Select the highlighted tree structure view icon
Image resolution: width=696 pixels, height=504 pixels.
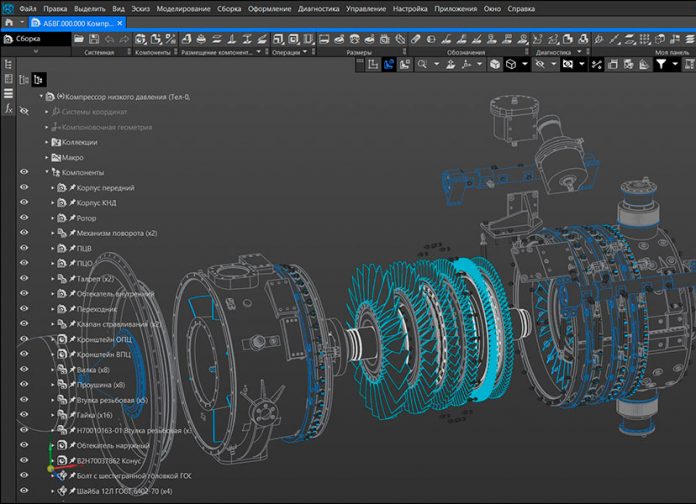click(x=39, y=79)
